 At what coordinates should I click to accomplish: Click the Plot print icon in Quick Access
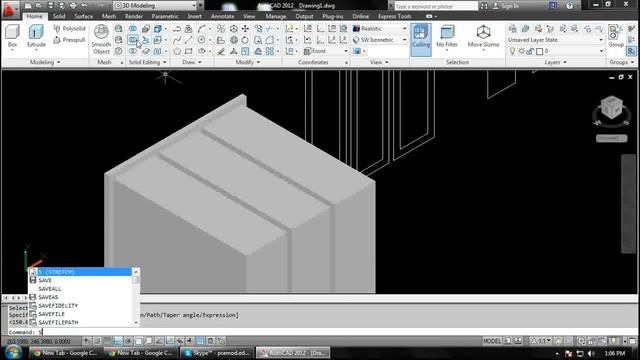pos(73,6)
